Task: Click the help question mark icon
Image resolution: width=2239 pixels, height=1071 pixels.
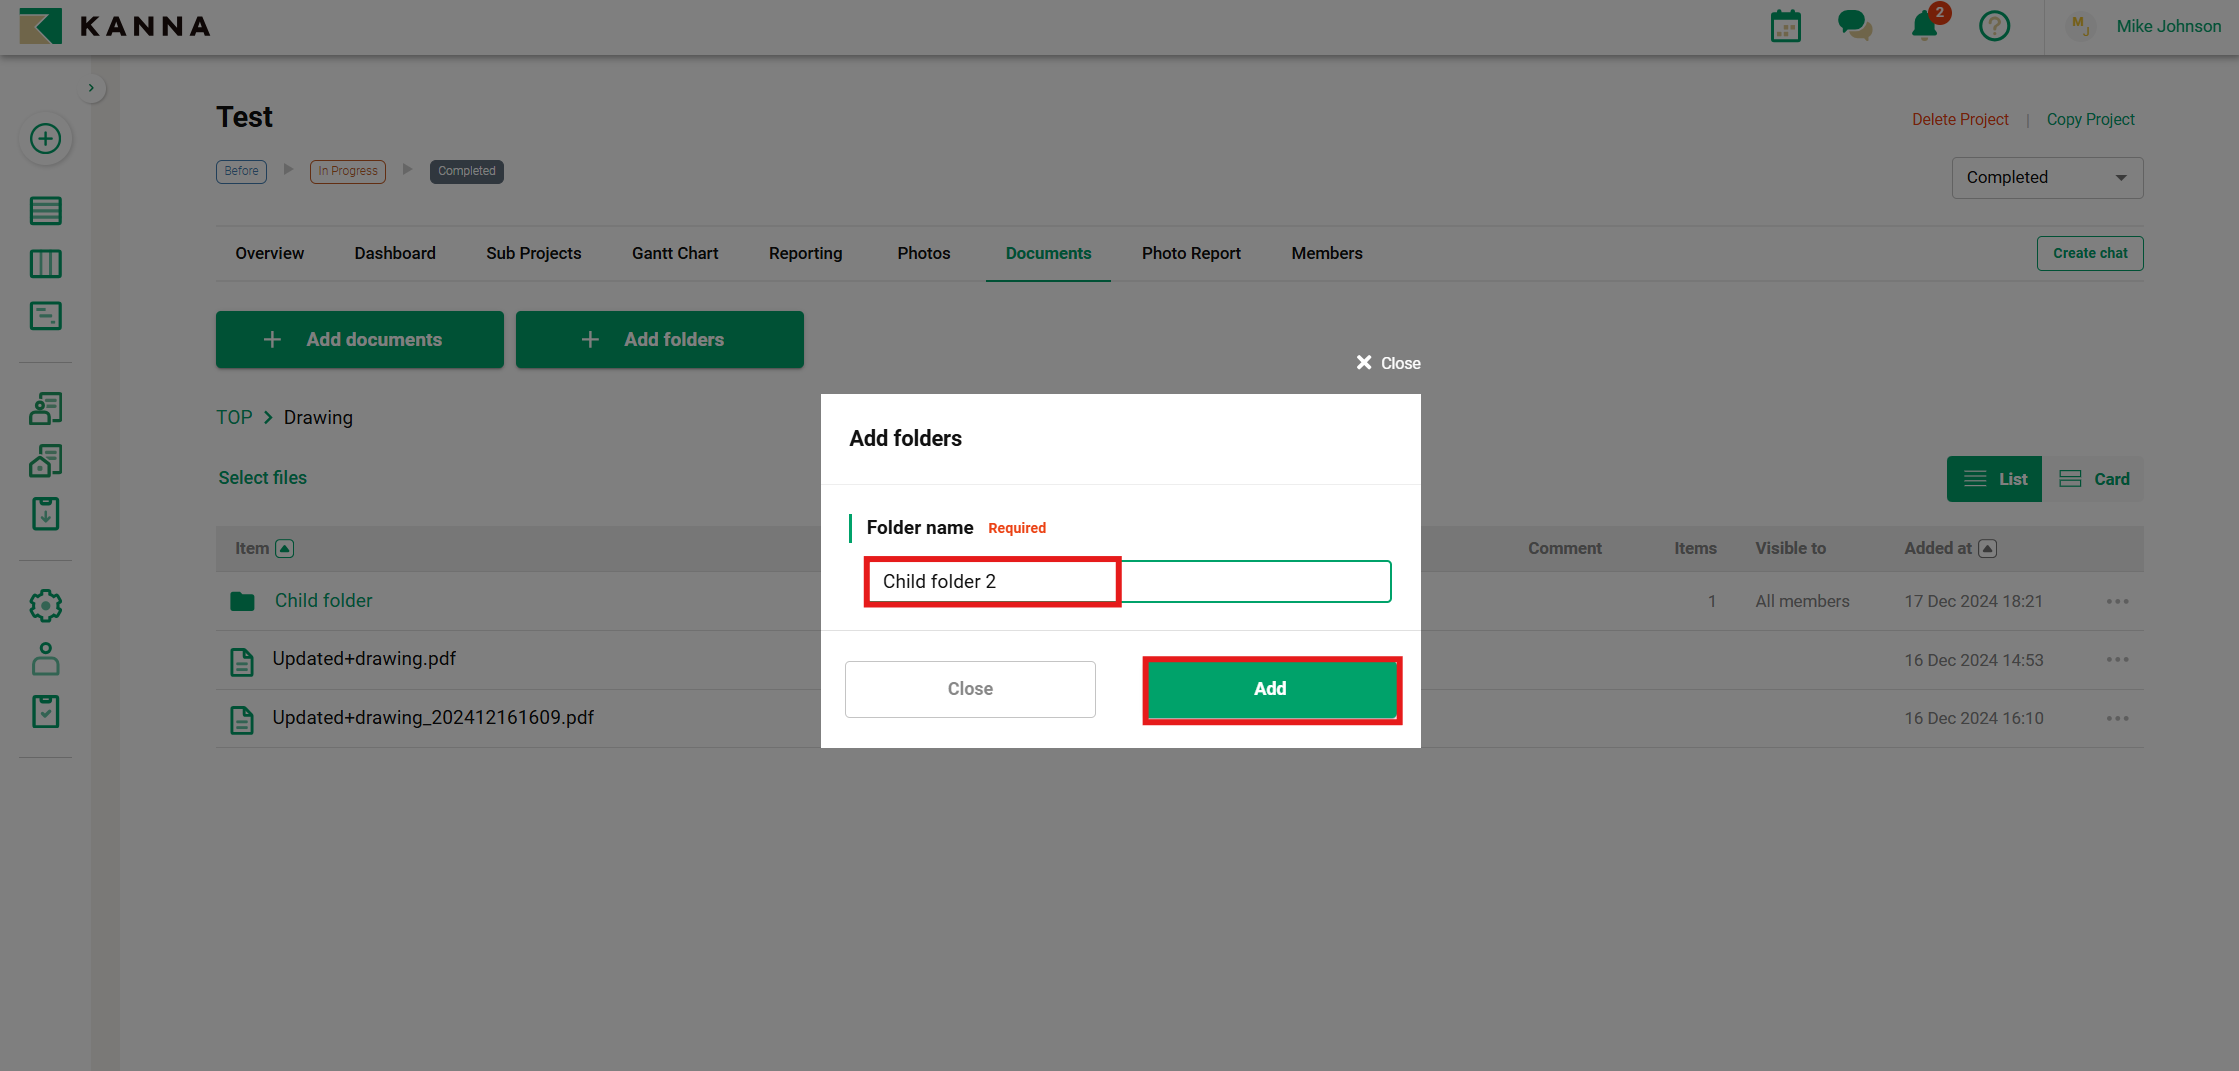Action: (1994, 26)
